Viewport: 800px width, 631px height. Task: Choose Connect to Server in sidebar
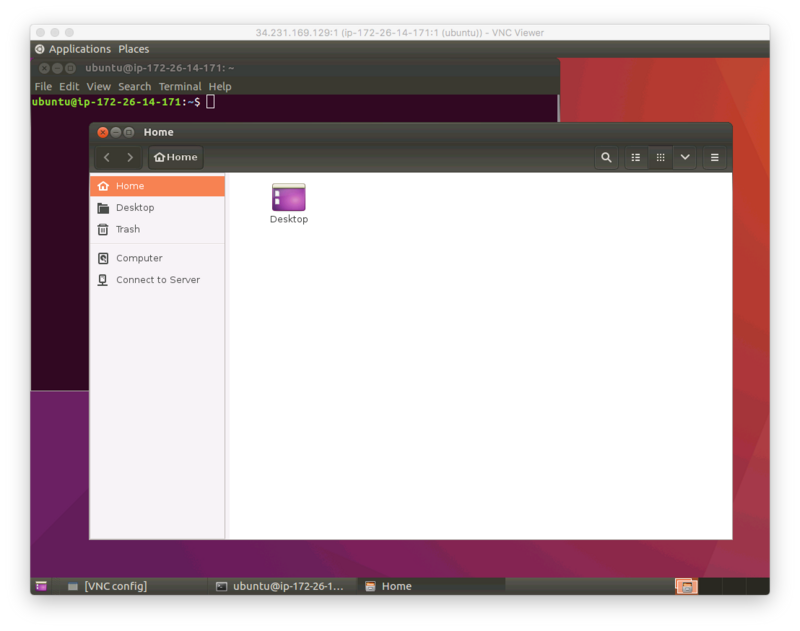tap(157, 280)
